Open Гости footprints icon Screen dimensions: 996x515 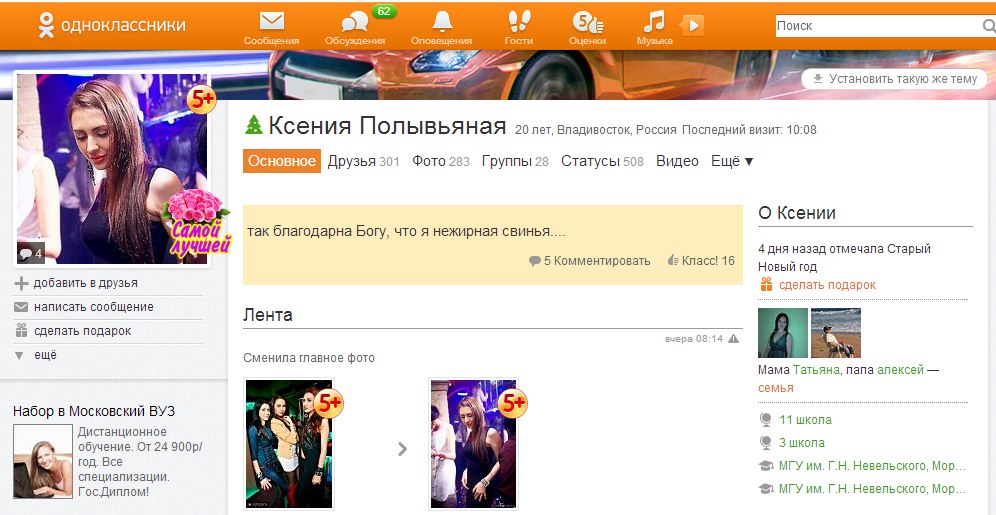tap(518, 22)
